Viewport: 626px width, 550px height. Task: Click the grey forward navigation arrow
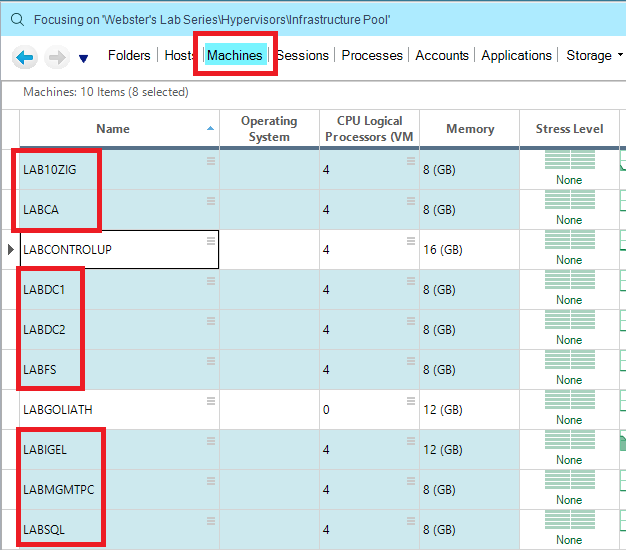56,57
